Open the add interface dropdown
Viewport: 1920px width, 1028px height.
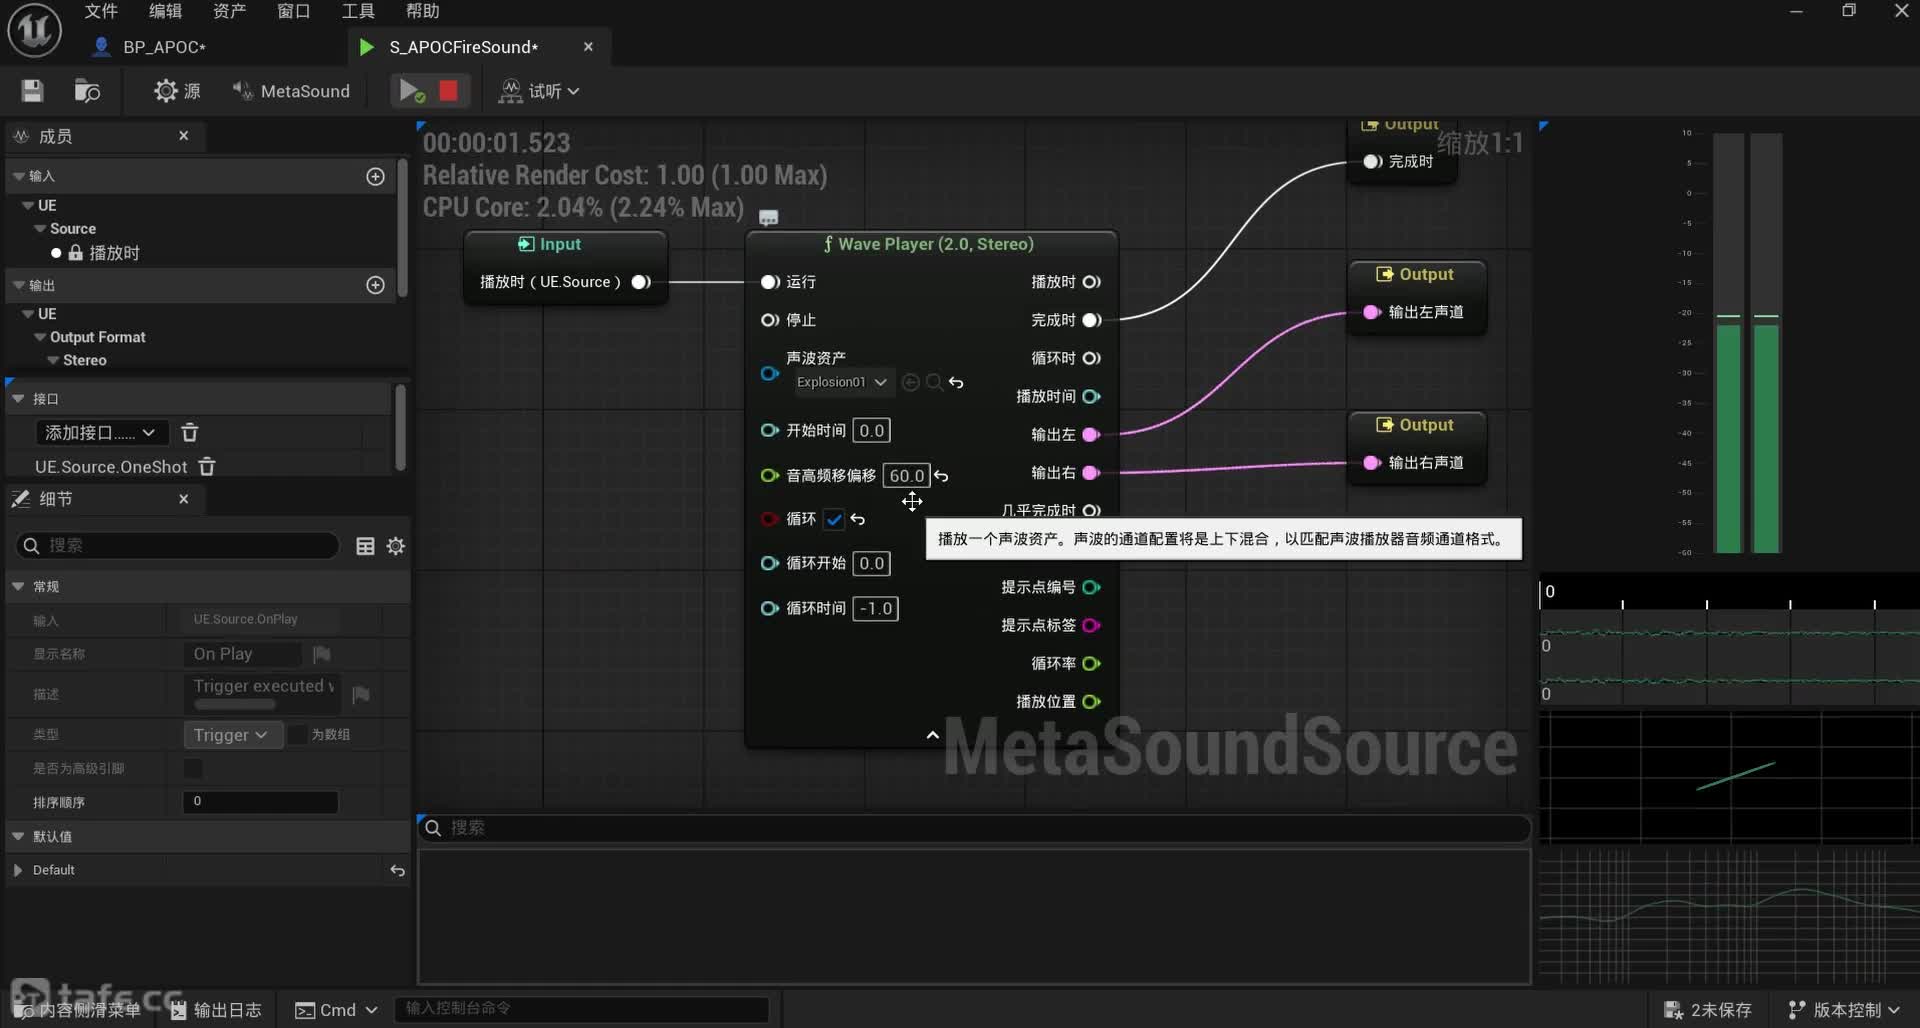coord(100,433)
